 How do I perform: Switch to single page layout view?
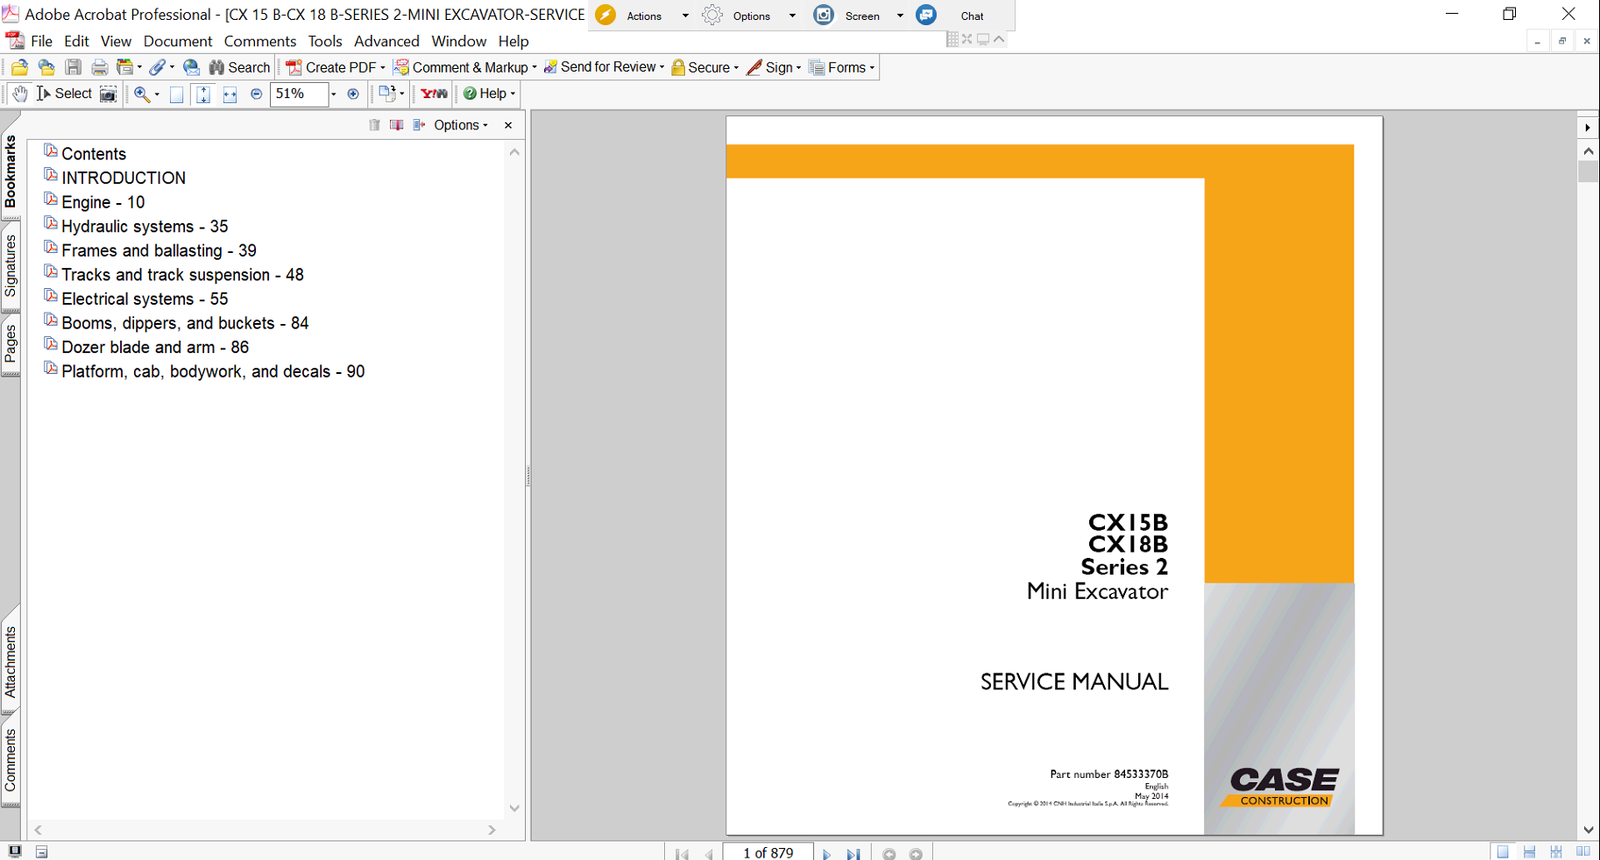point(1502,852)
